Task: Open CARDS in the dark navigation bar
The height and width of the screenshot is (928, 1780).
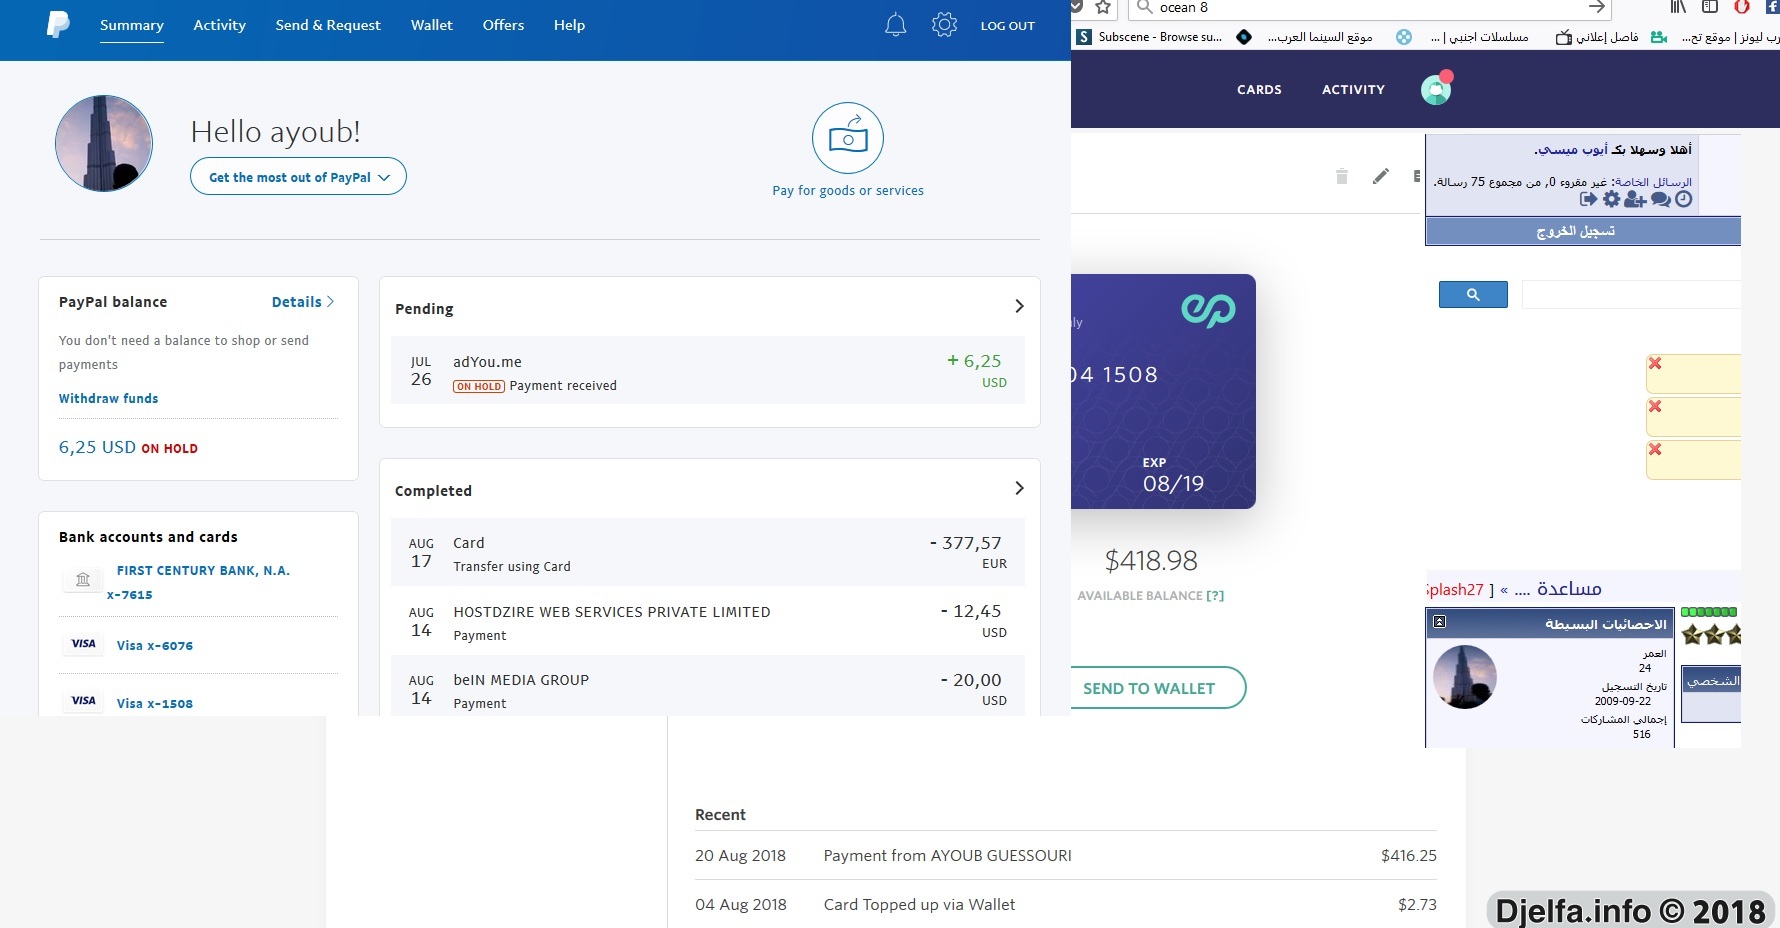Action: (x=1259, y=89)
